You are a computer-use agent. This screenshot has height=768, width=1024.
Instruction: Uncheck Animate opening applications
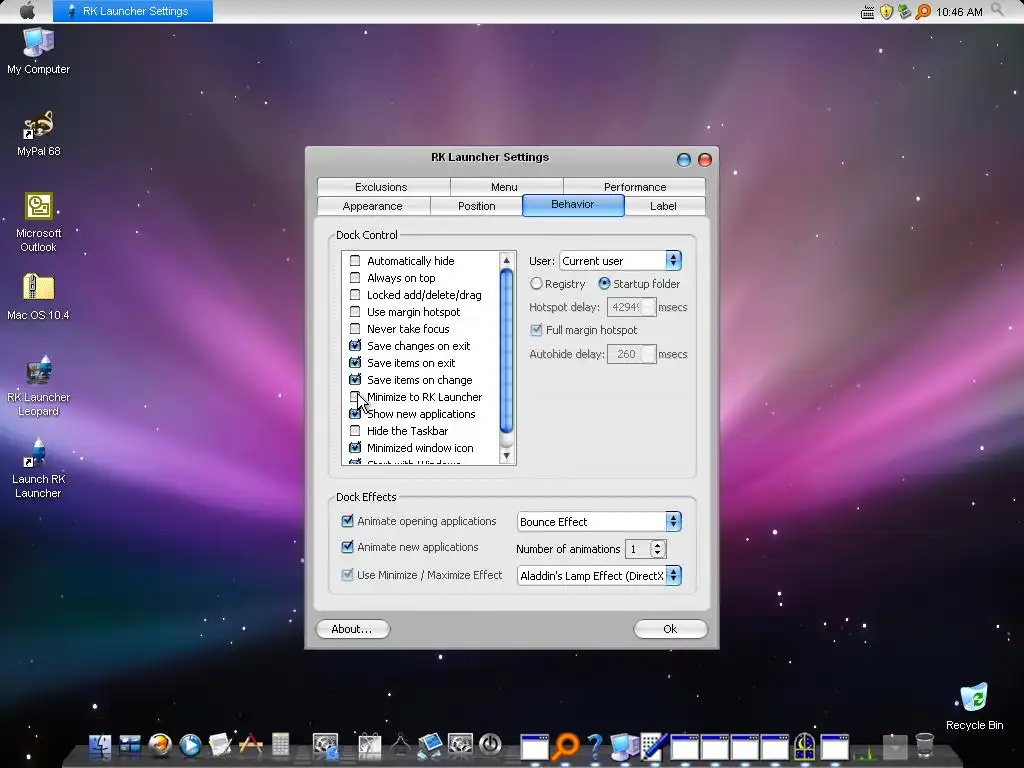pyautogui.click(x=347, y=520)
